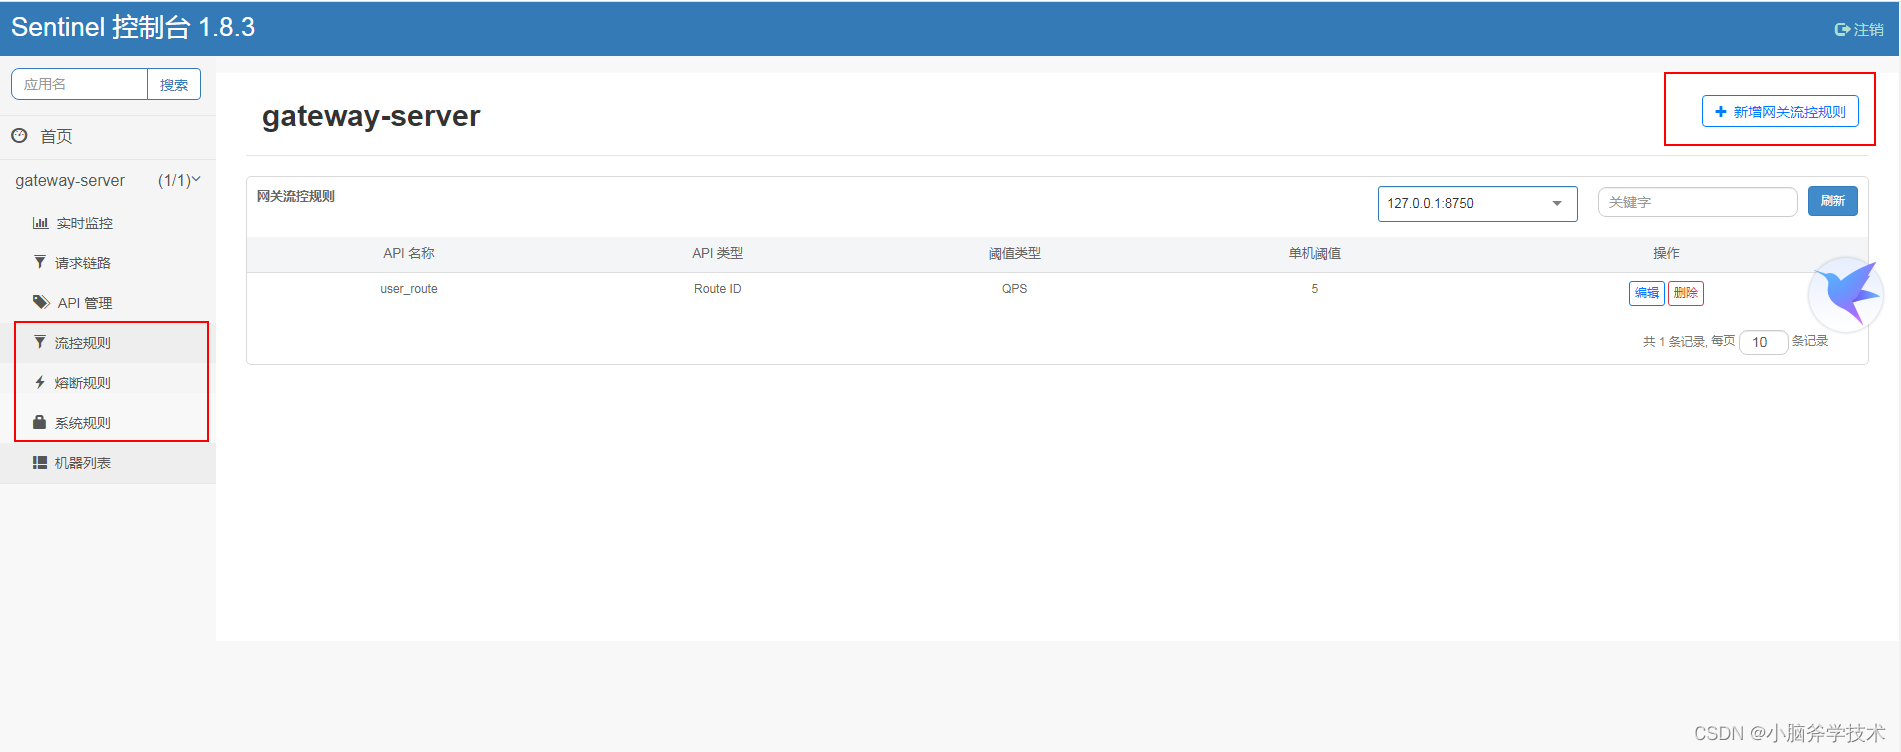Focus the 关键字 keyword input

coord(1697,202)
